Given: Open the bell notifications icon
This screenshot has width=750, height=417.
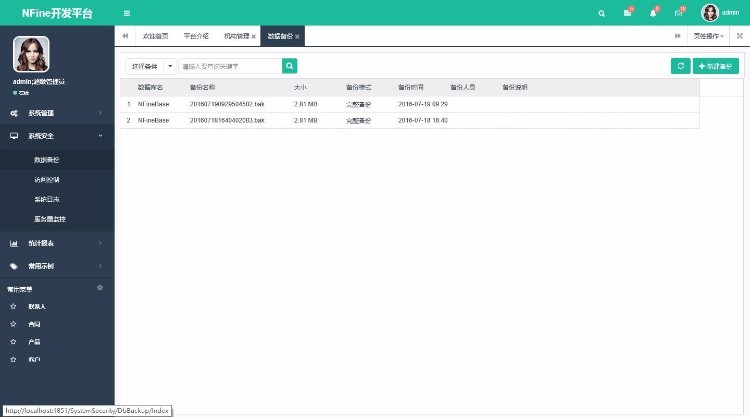Looking at the screenshot, I should [x=653, y=13].
